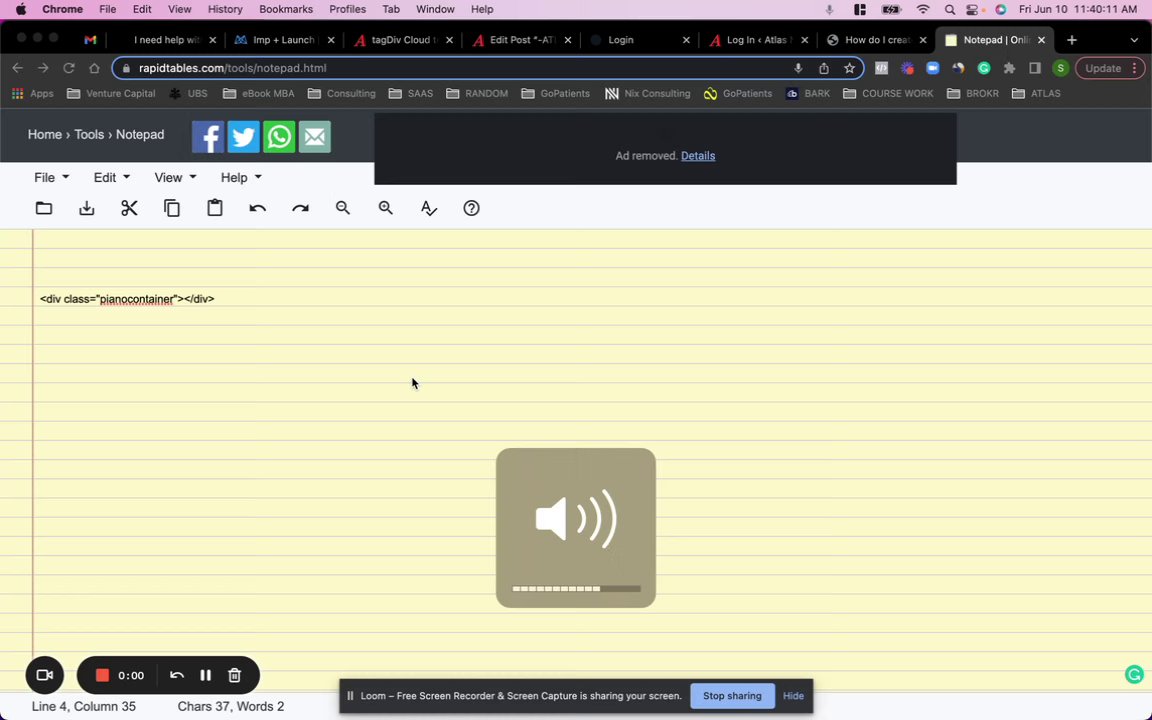This screenshot has width=1152, height=720.
Task: Click the share icon in address bar
Action: pyautogui.click(x=824, y=68)
